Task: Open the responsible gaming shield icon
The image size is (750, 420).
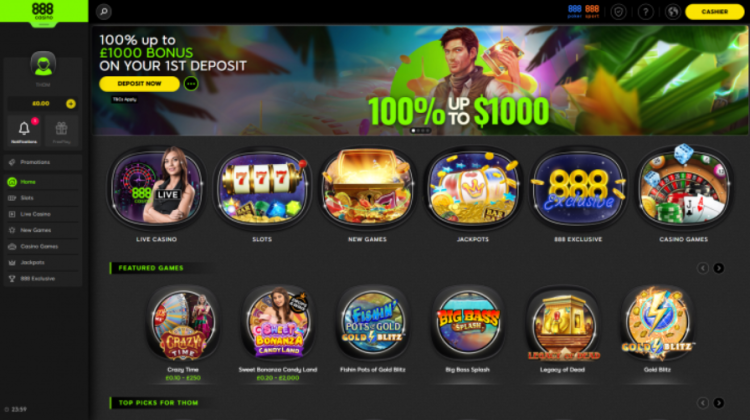Action: click(x=618, y=11)
